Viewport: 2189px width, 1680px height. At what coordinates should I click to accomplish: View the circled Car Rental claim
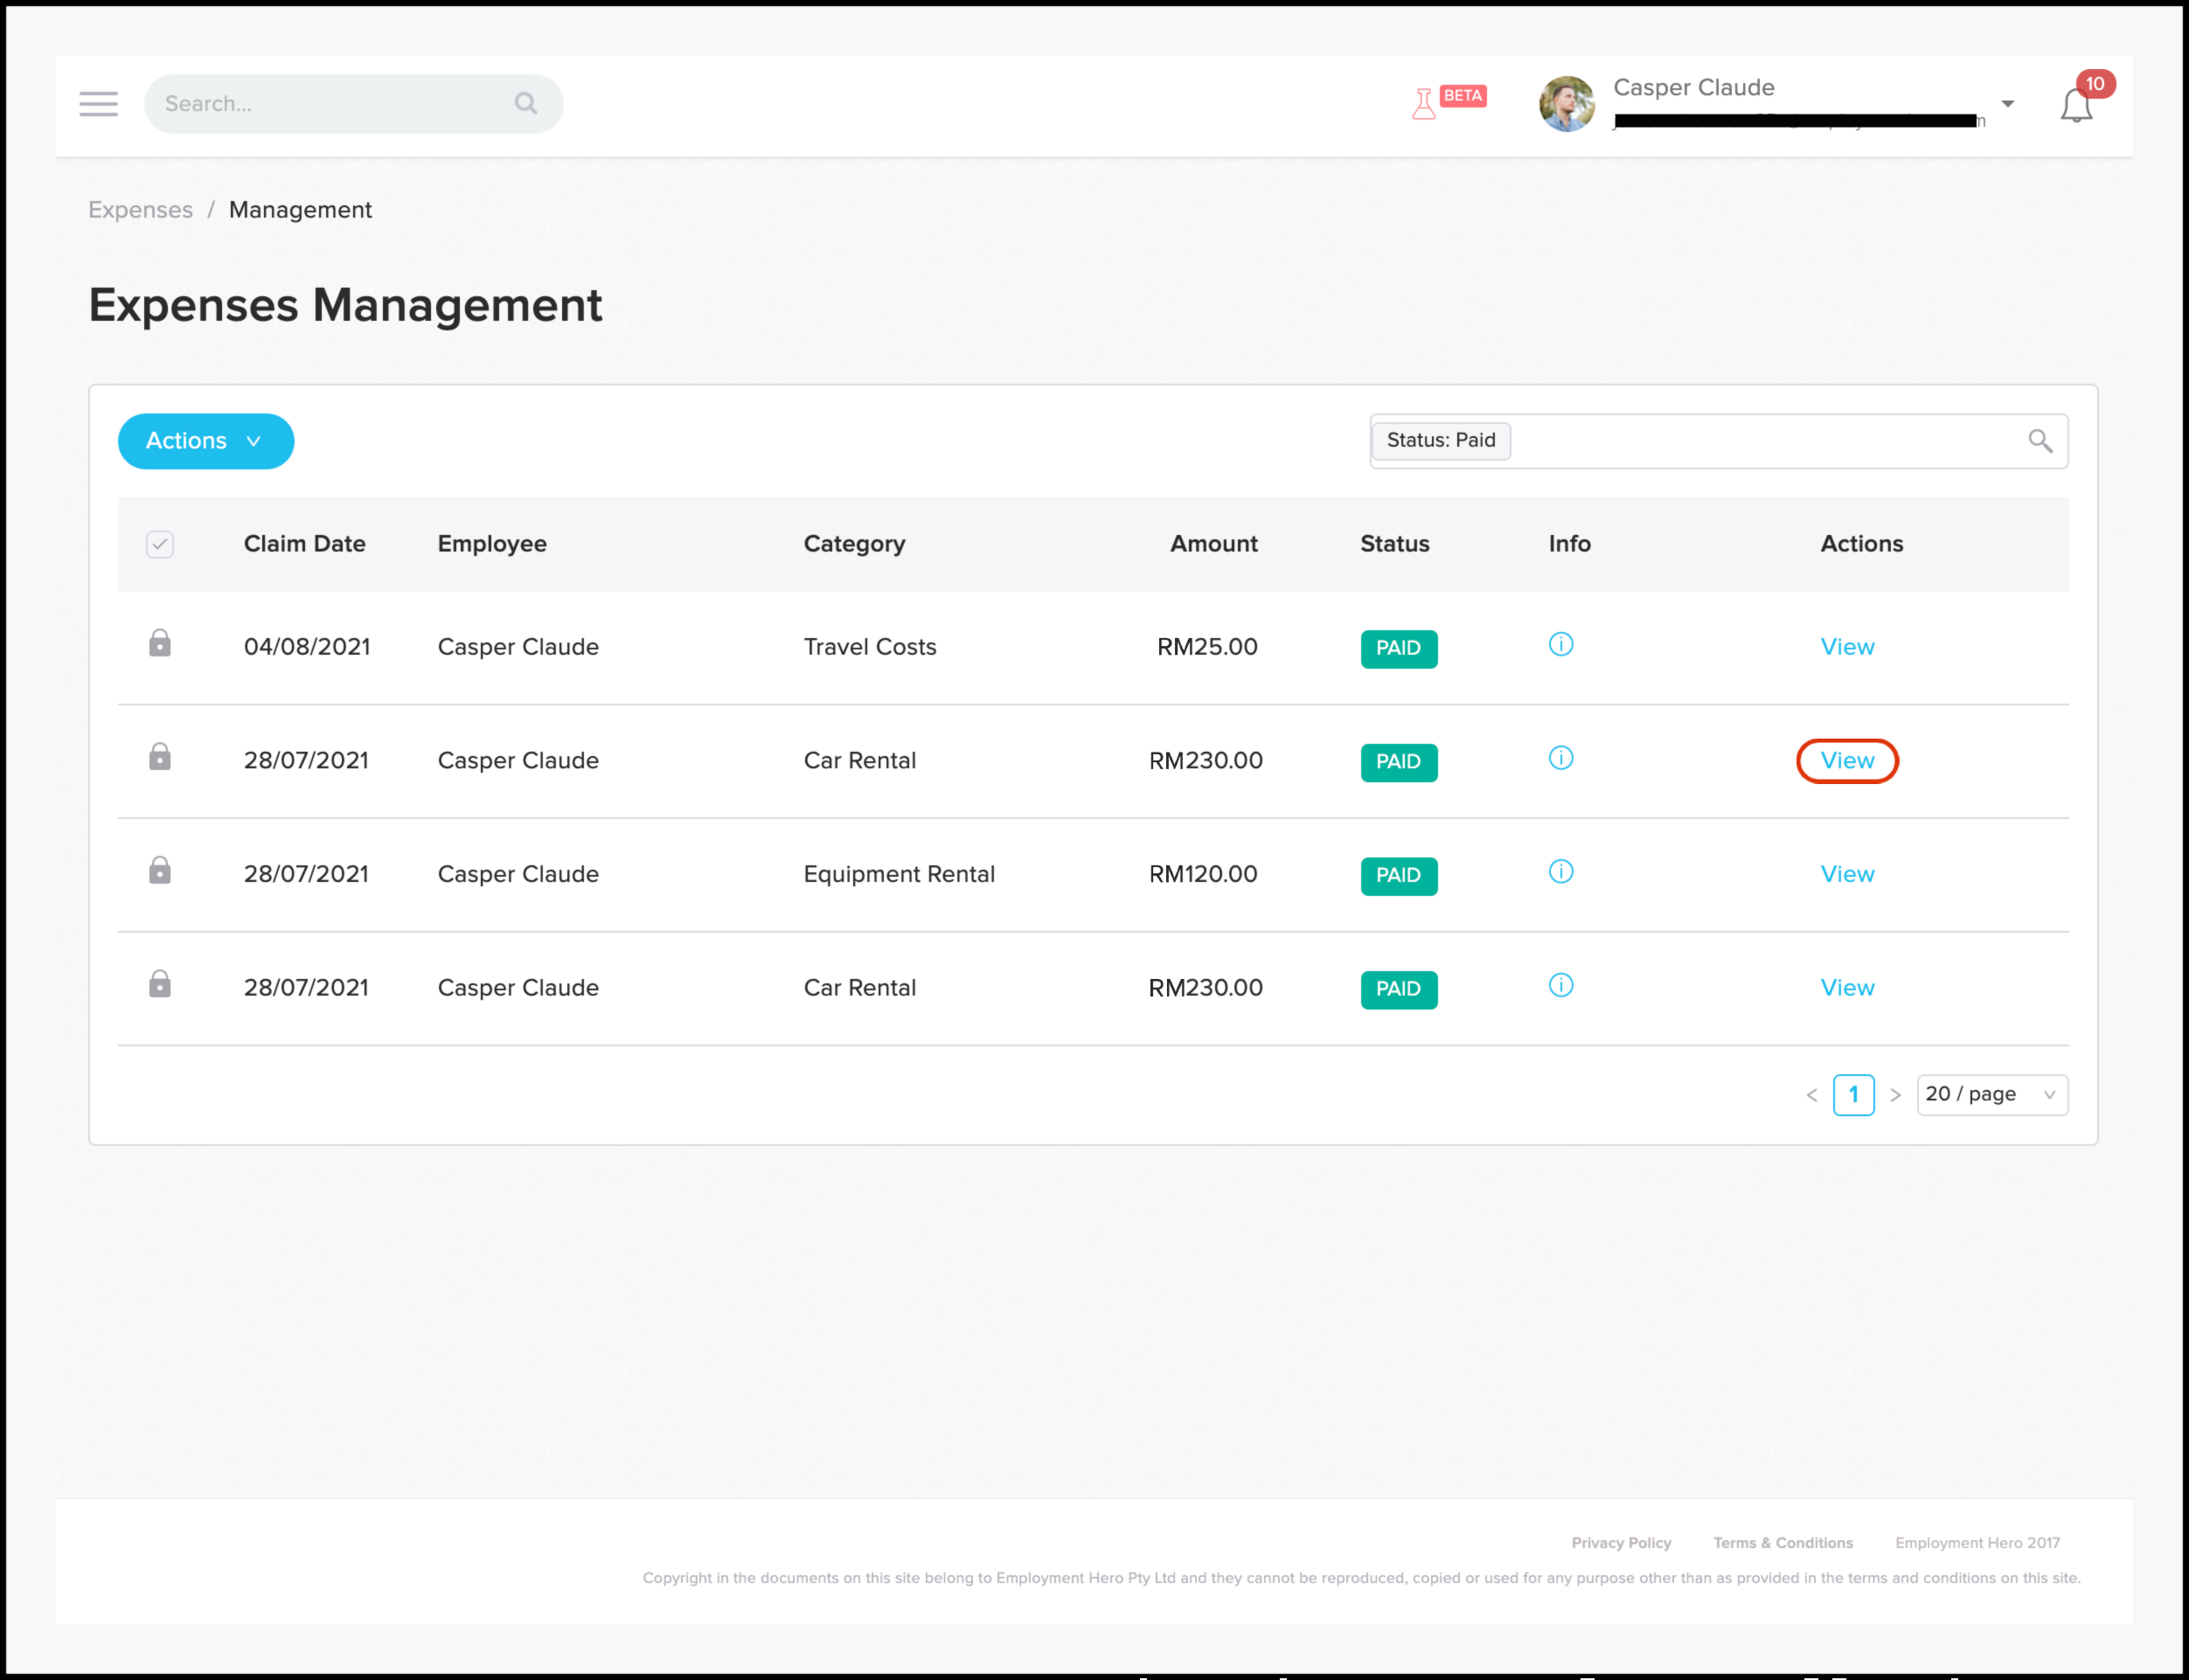1846,761
